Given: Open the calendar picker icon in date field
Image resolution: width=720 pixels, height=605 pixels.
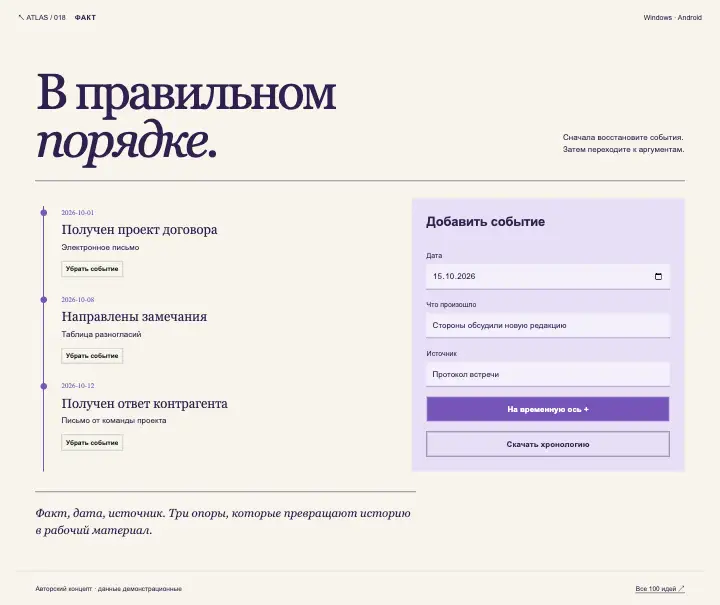Looking at the screenshot, I should point(658,276).
